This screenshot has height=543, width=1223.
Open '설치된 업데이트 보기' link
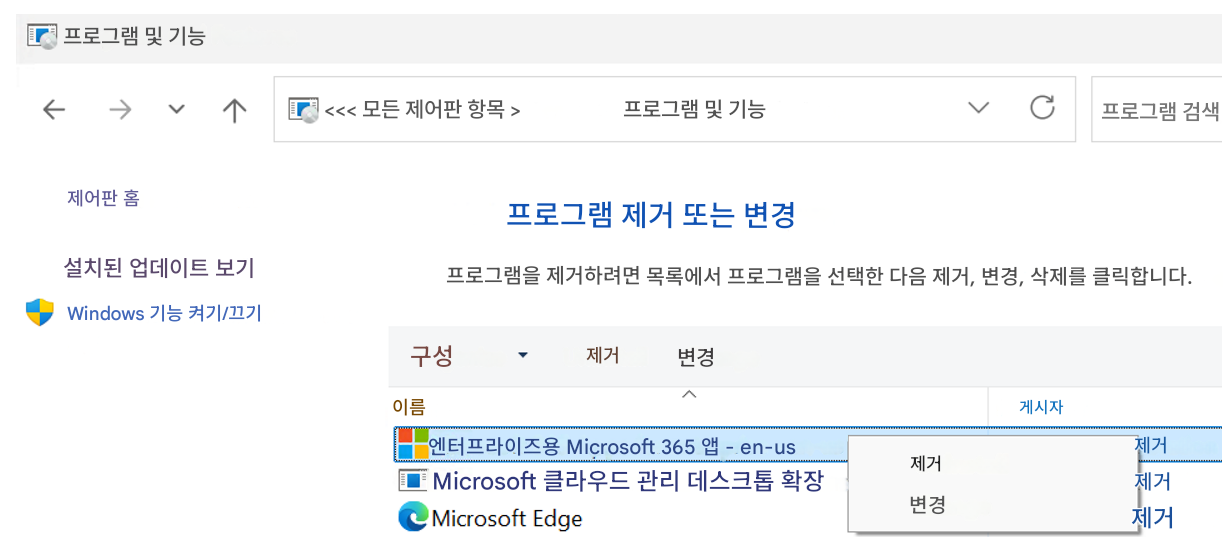point(159,267)
